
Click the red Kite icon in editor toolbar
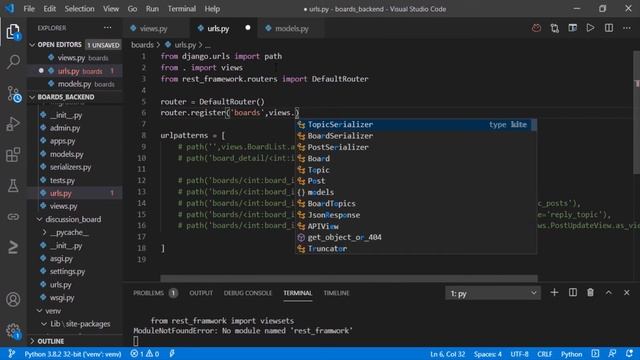[x=536, y=28]
